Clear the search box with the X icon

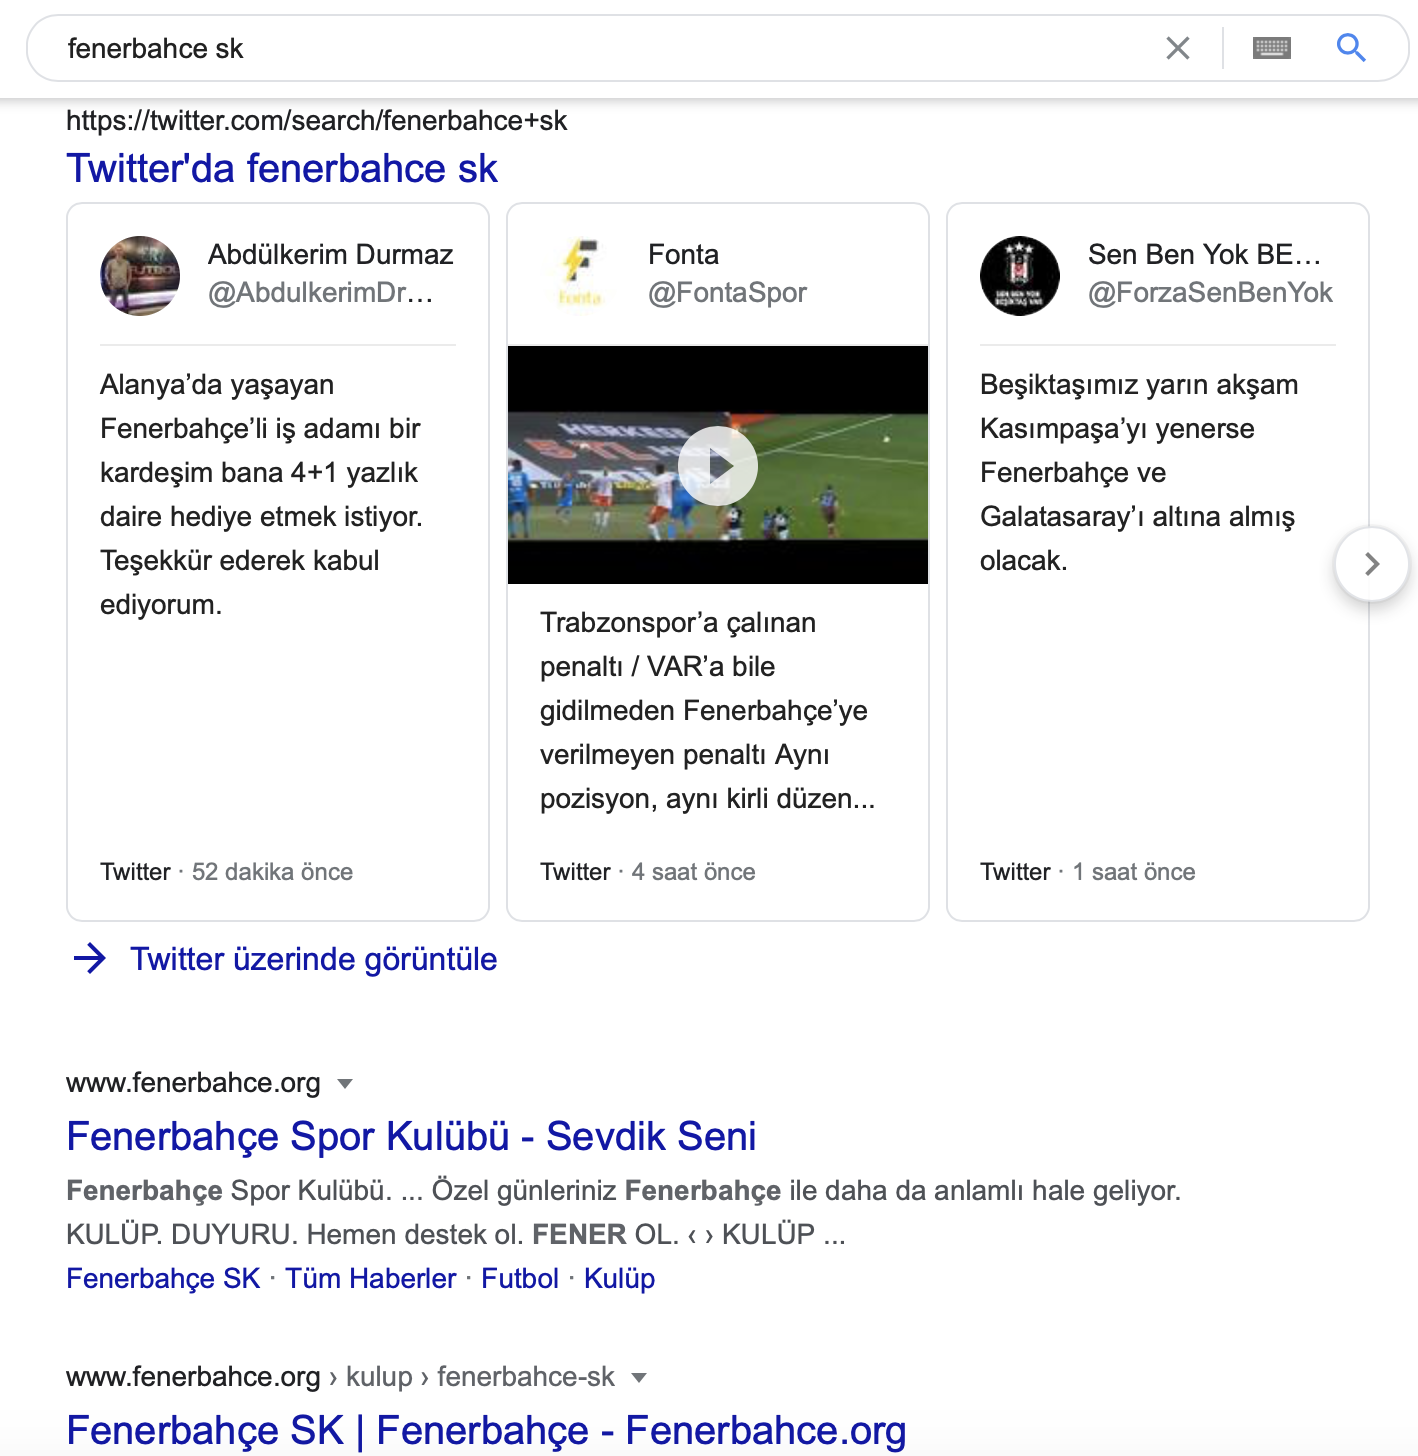(1178, 48)
